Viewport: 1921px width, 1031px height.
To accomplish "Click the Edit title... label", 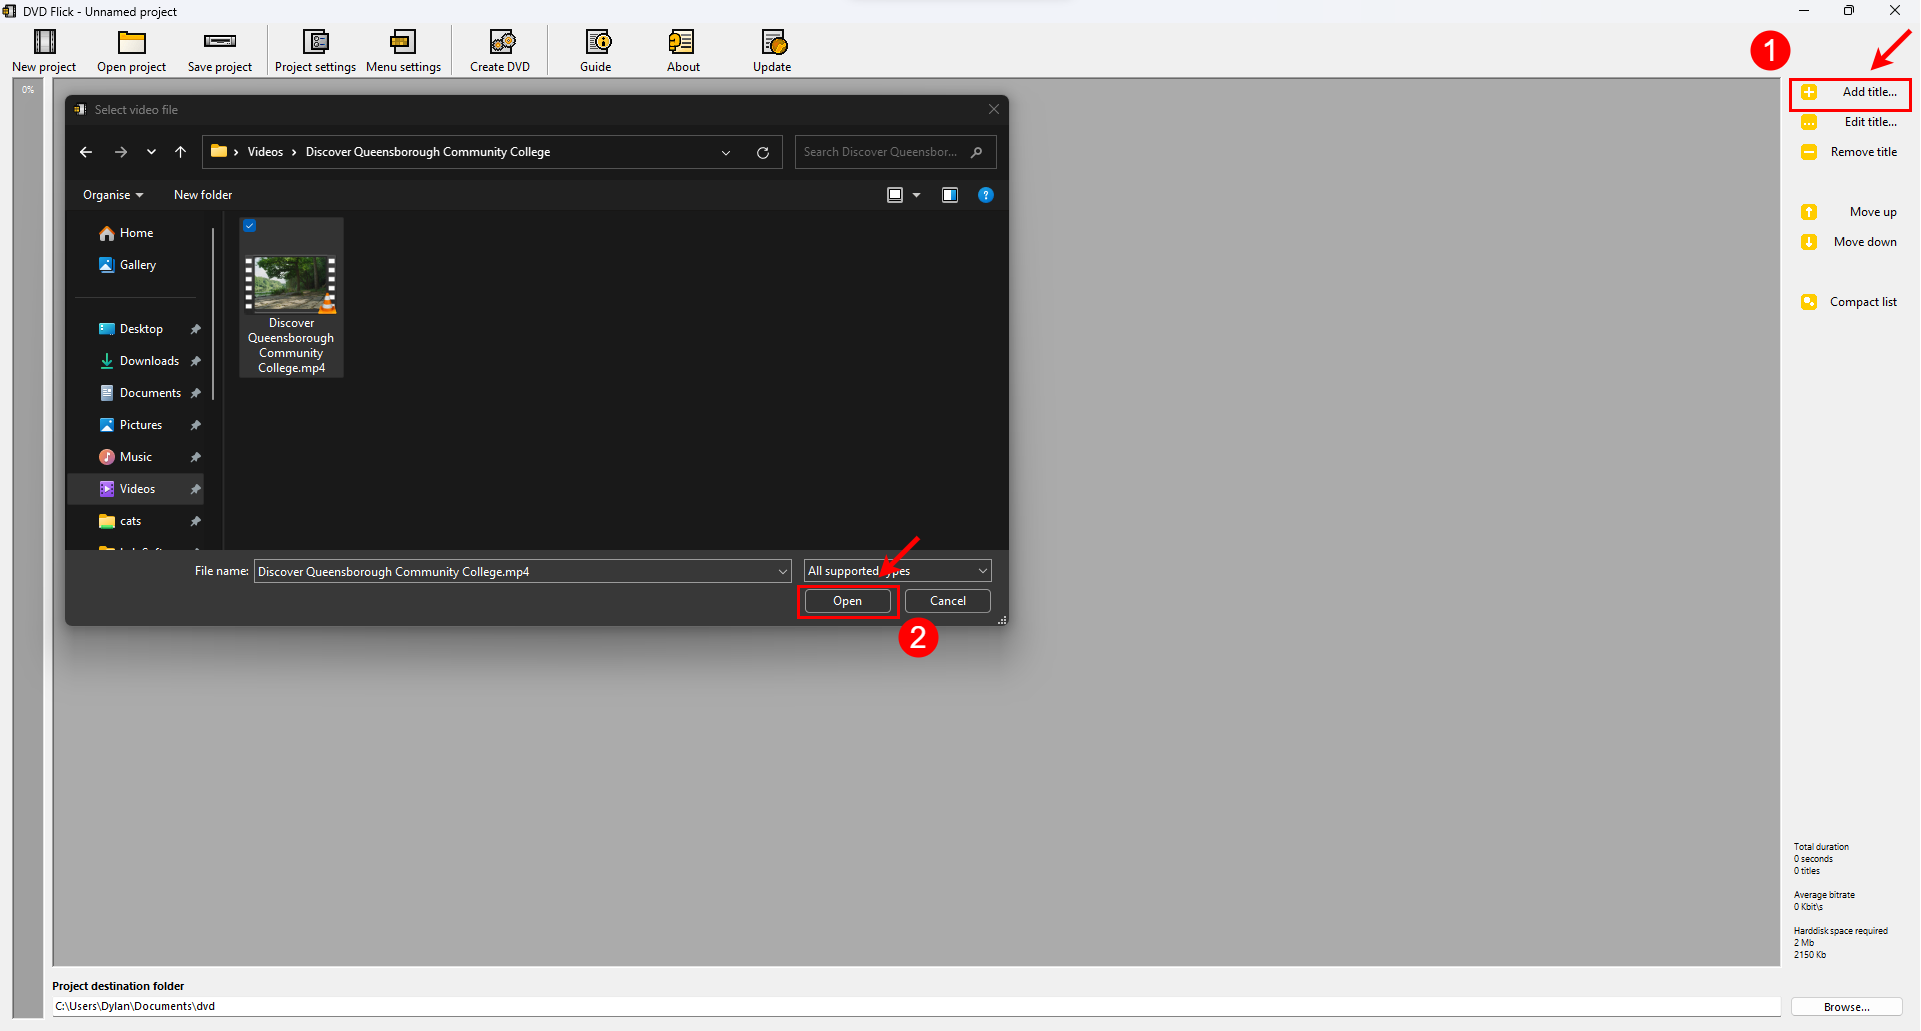I will (1870, 122).
